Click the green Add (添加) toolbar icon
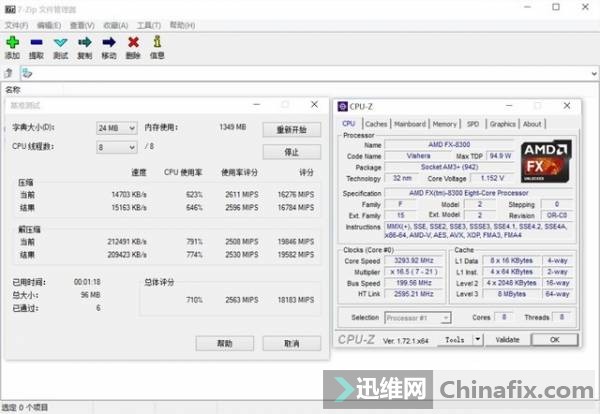Screen dimensions: 600x414 point(12,42)
